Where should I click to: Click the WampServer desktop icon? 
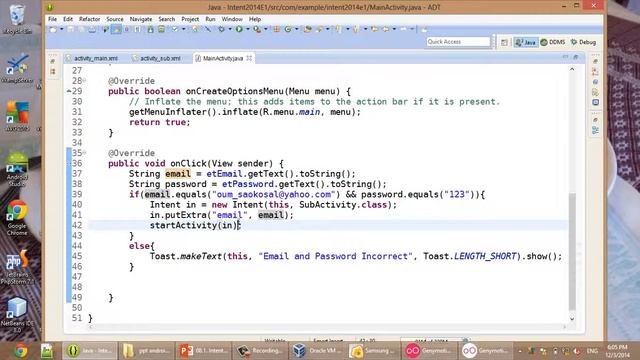(17, 68)
